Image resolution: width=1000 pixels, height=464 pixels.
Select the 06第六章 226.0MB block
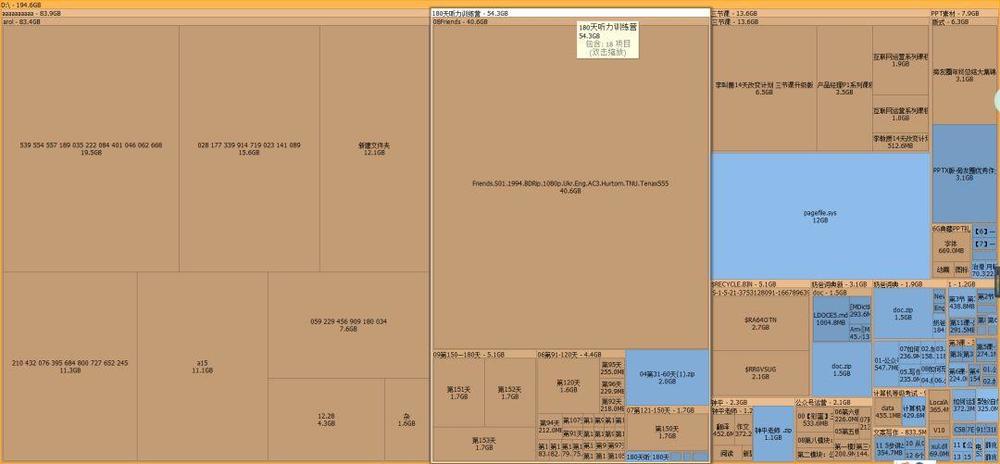847,416
